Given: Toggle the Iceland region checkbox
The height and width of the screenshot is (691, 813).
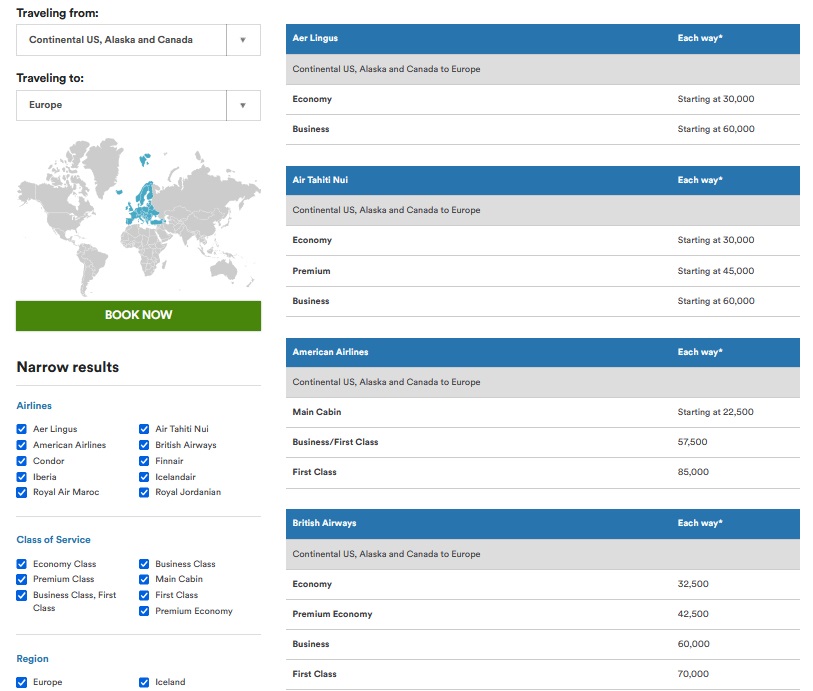Looking at the screenshot, I should [x=145, y=682].
